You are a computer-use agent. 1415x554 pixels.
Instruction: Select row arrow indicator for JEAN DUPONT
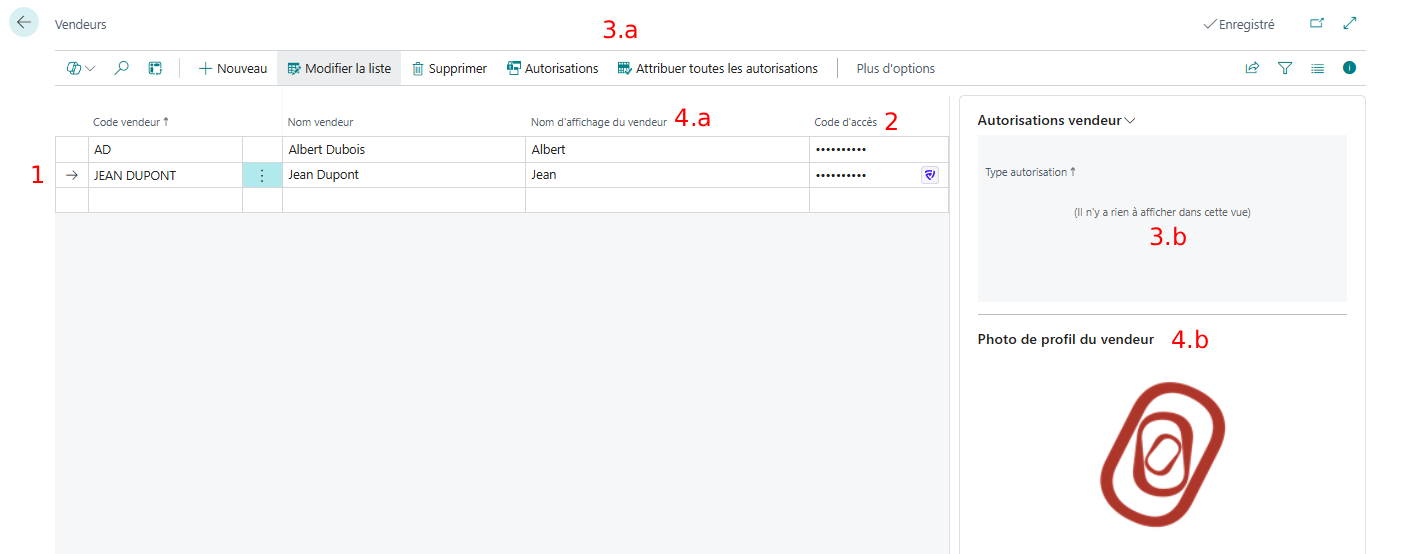point(72,175)
